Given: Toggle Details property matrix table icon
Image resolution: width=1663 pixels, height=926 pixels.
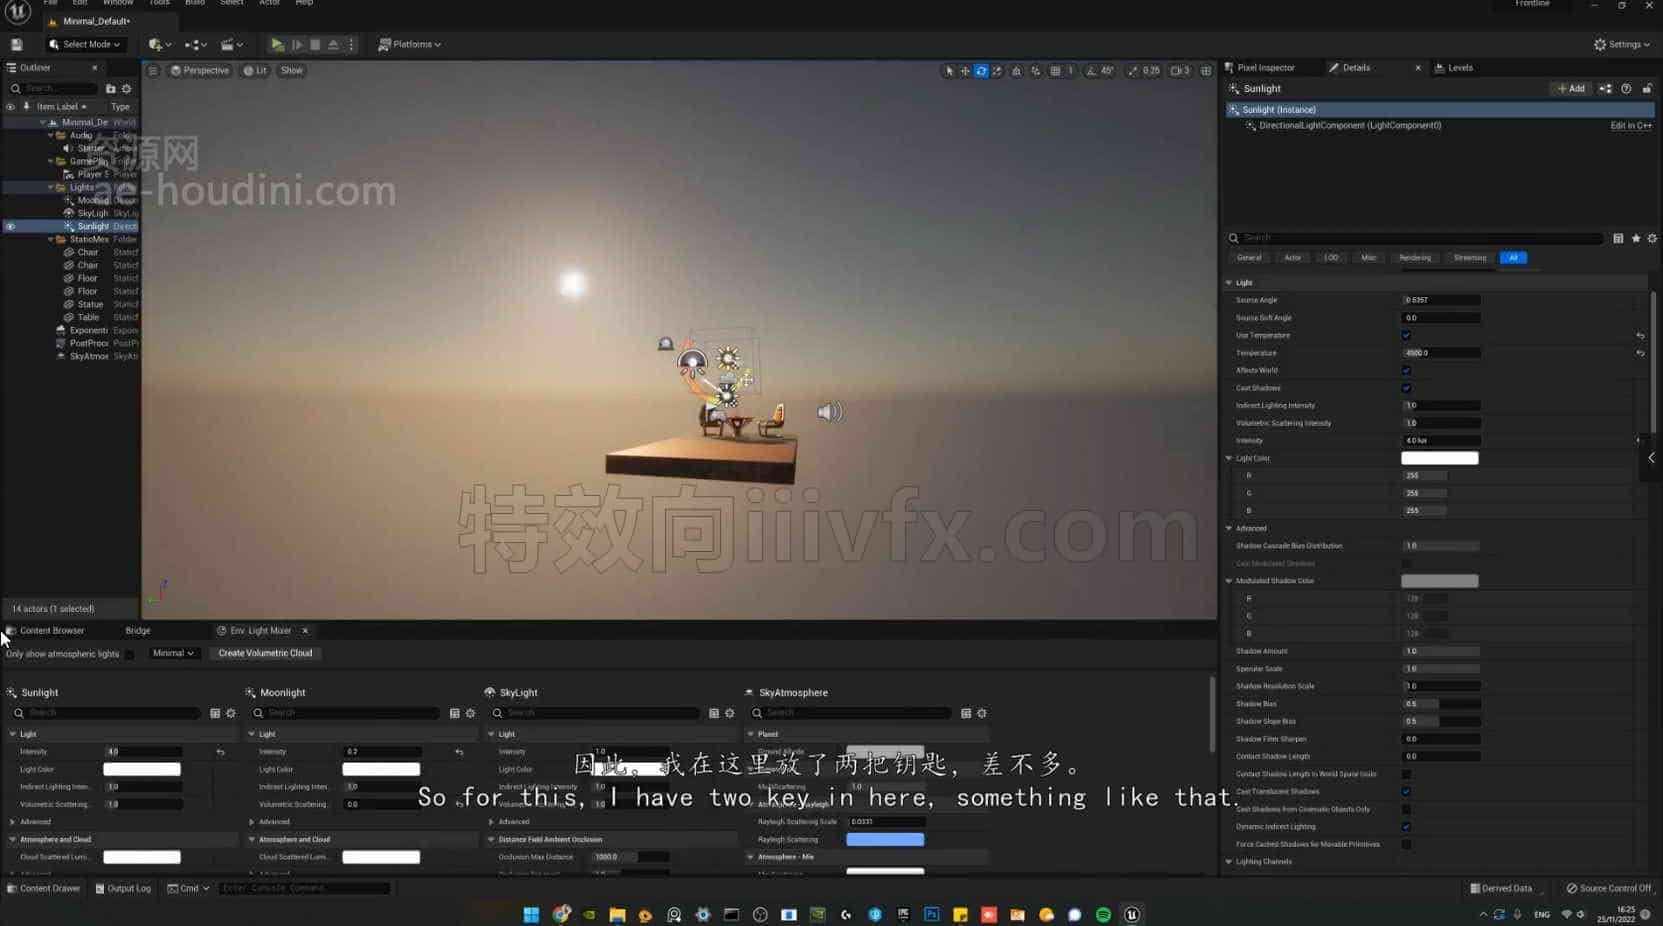Looking at the screenshot, I should click(1618, 238).
